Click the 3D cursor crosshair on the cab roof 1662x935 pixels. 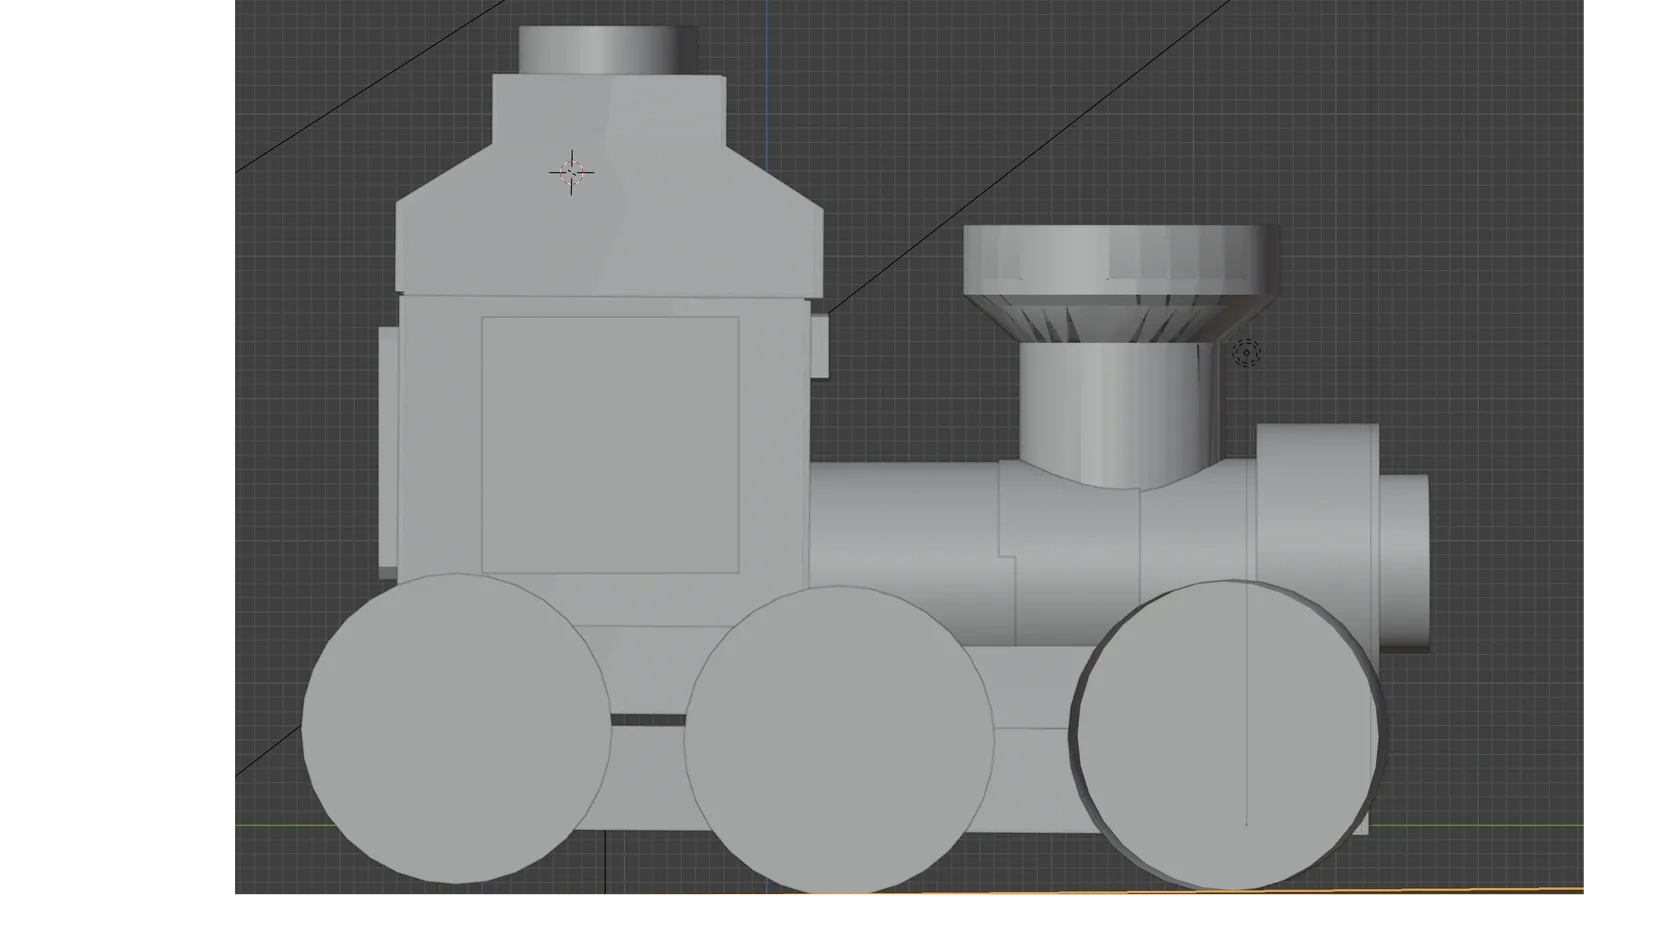coord(571,173)
